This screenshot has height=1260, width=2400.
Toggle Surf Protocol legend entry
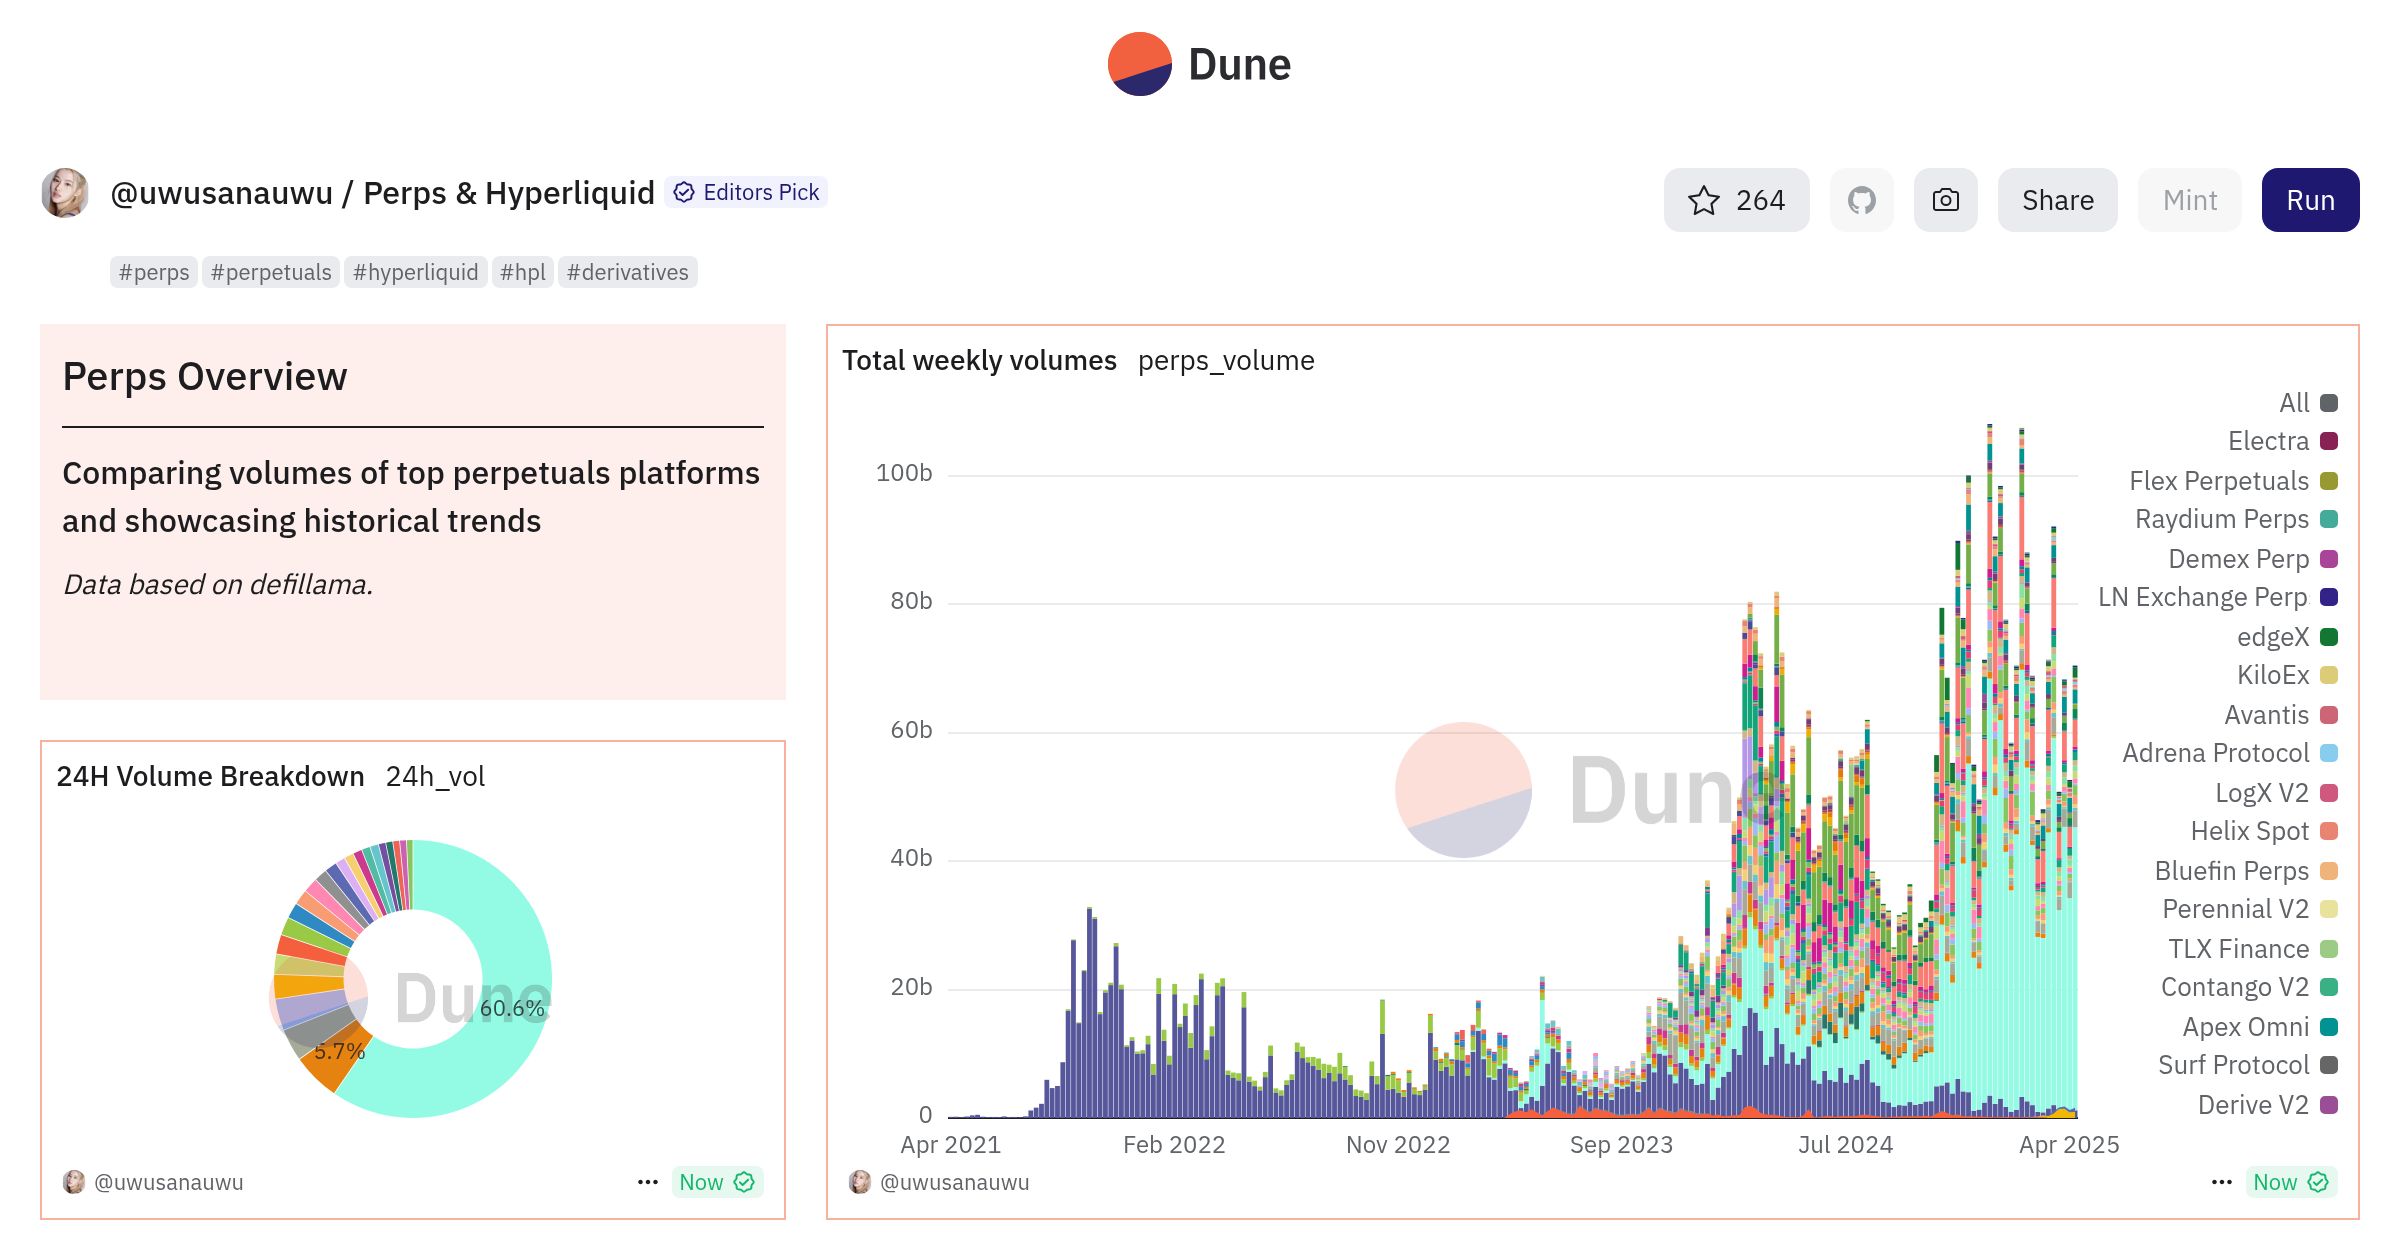2248,1065
